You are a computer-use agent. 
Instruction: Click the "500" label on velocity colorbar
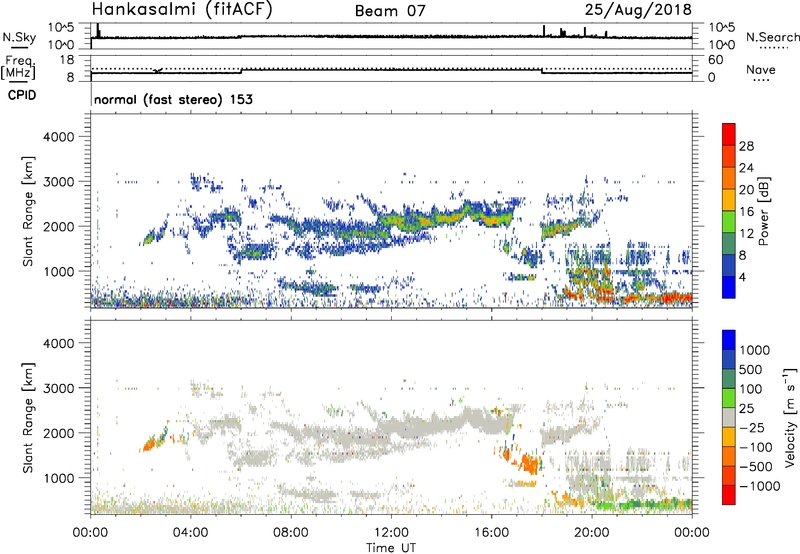point(751,370)
